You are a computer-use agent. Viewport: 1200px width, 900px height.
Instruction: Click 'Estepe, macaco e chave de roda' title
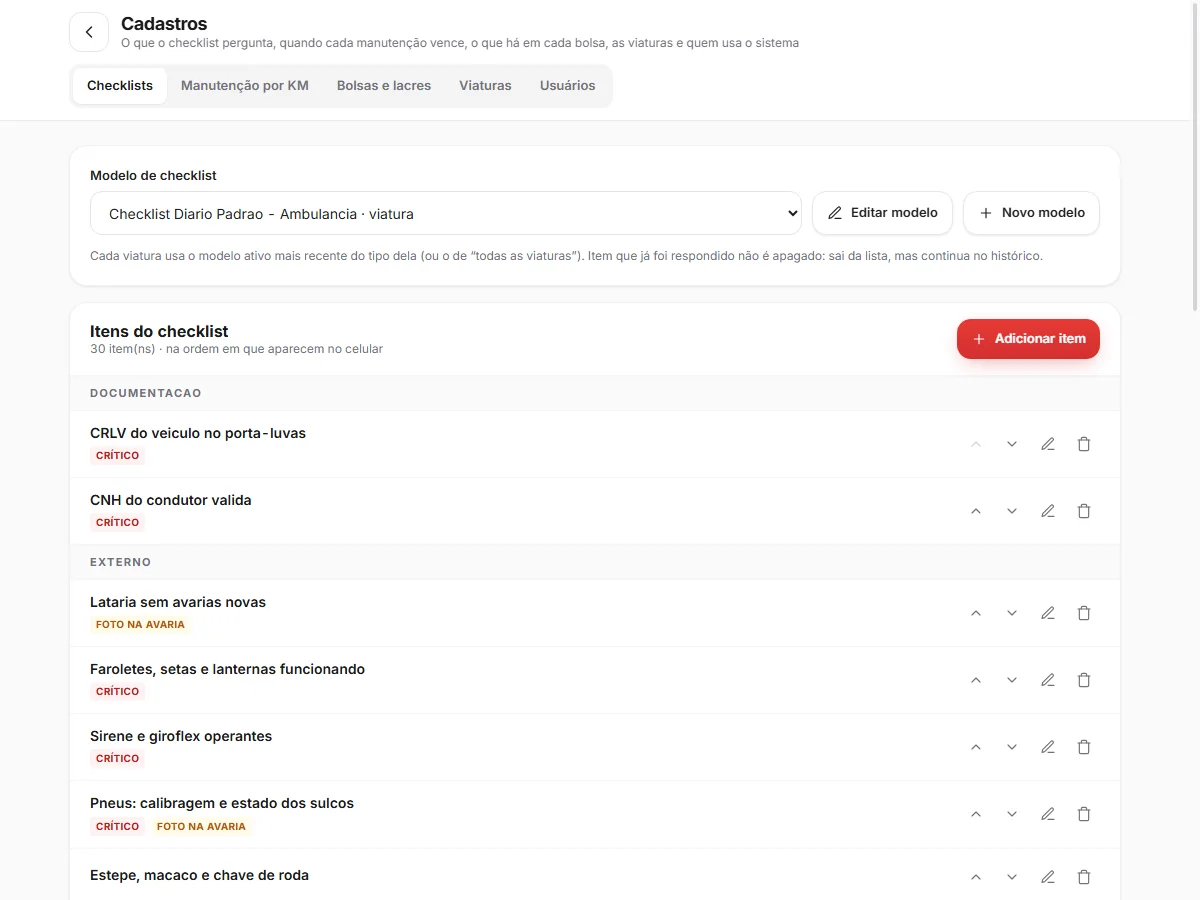199,875
